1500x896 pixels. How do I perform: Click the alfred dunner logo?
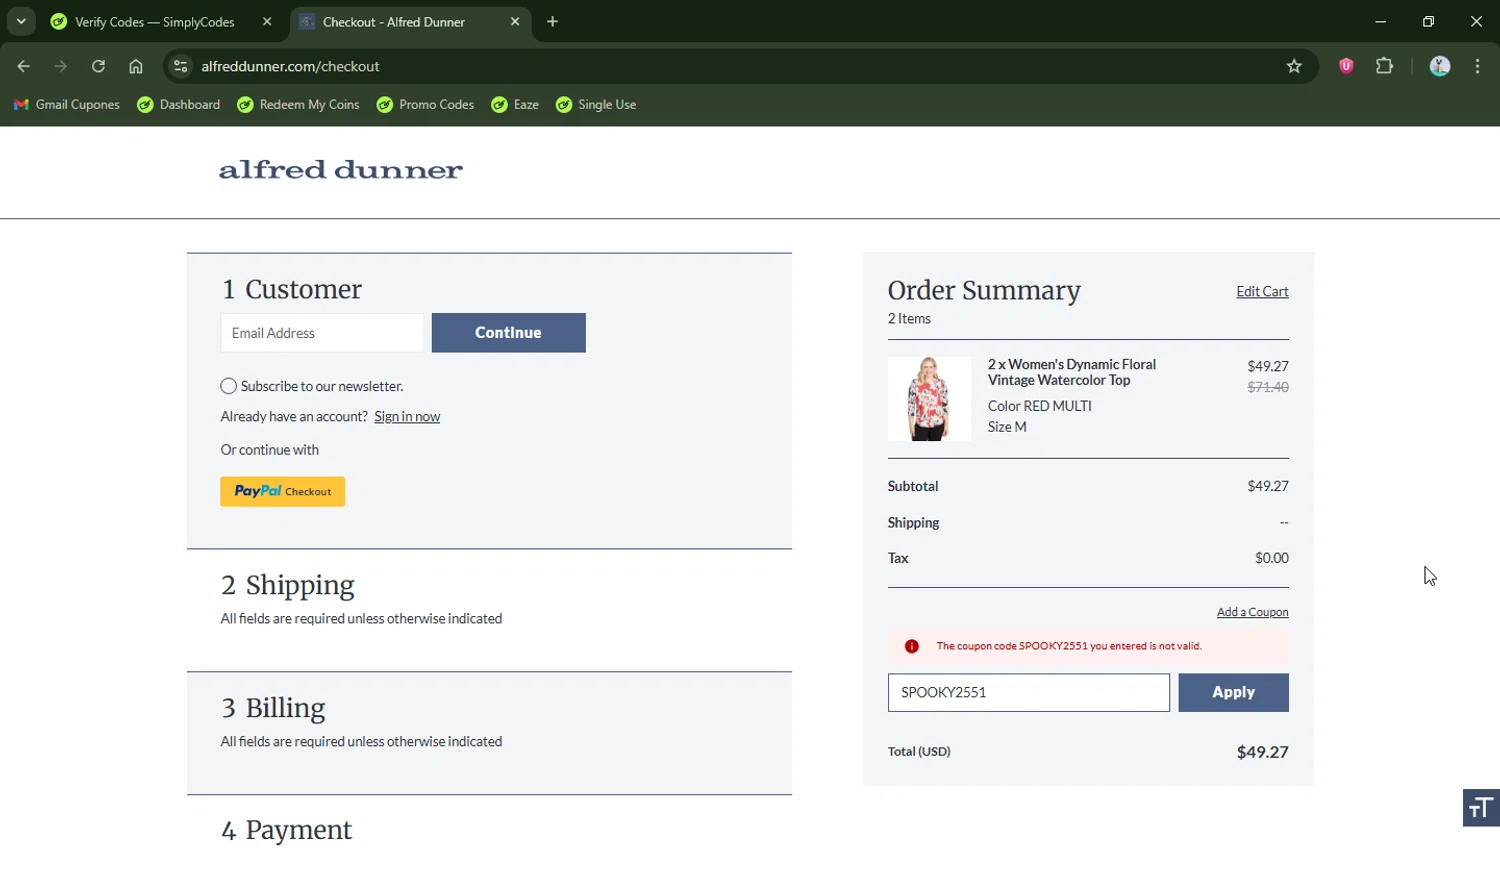tap(341, 170)
